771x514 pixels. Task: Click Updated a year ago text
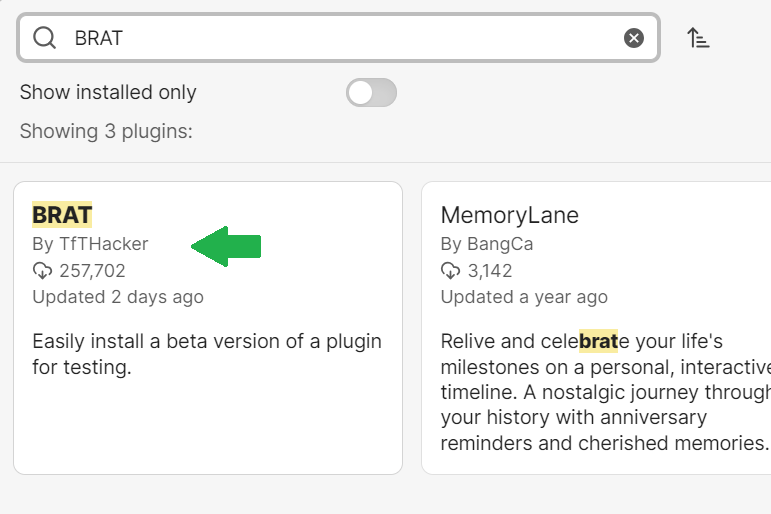click(x=524, y=297)
